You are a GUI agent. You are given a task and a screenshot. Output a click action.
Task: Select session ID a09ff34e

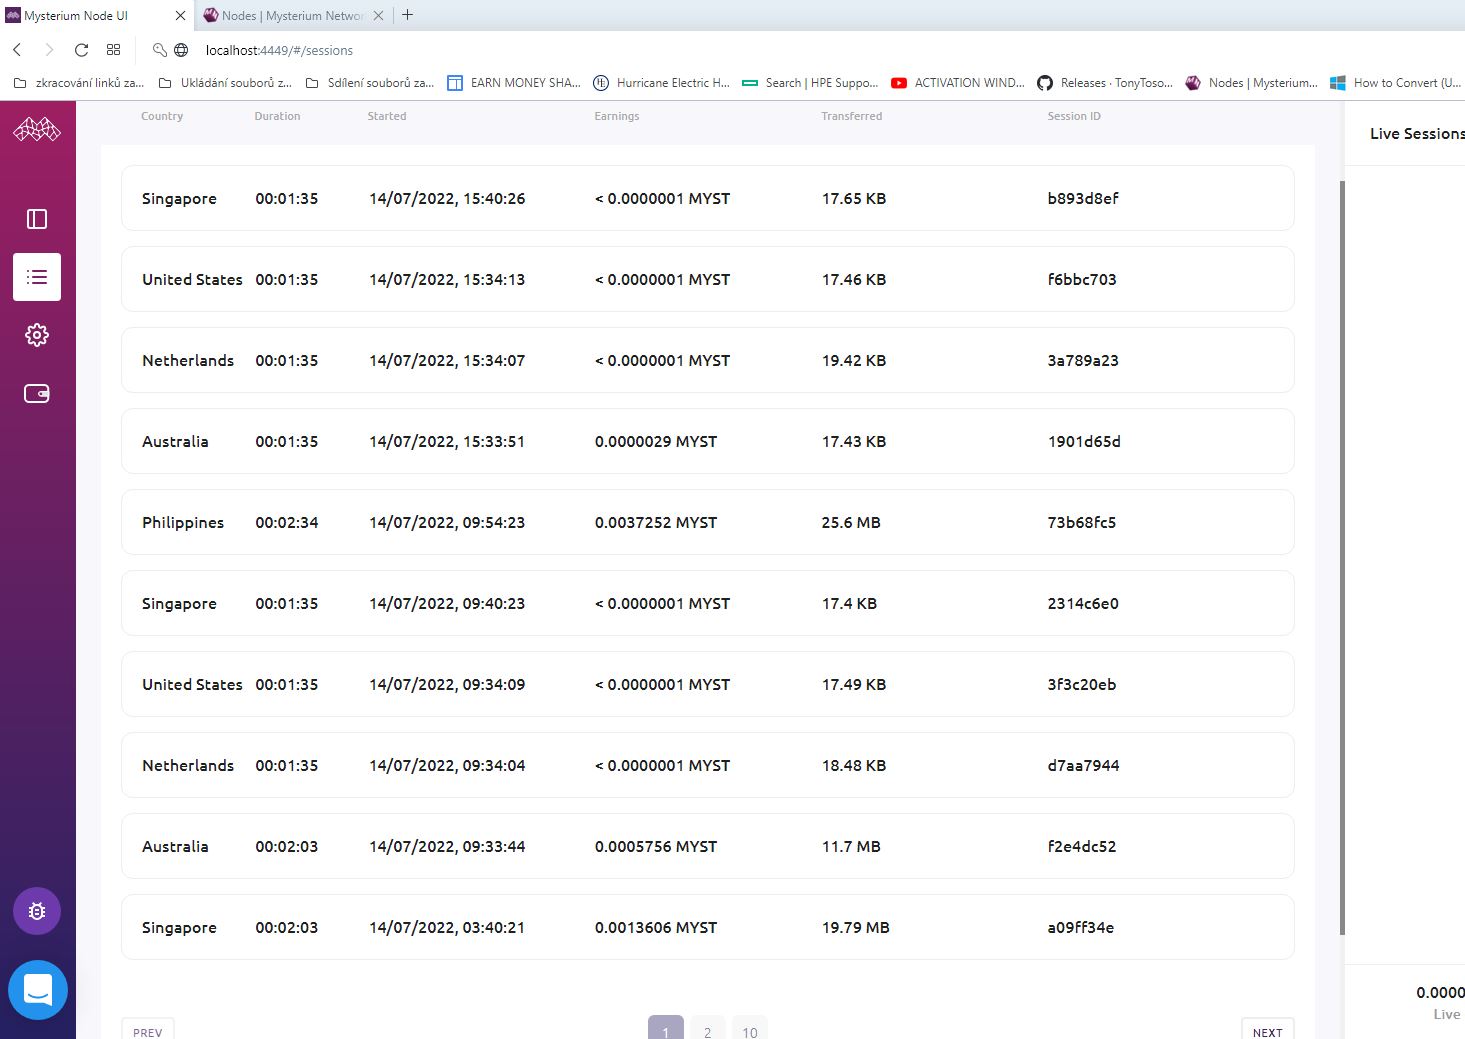tap(1081, 927)
